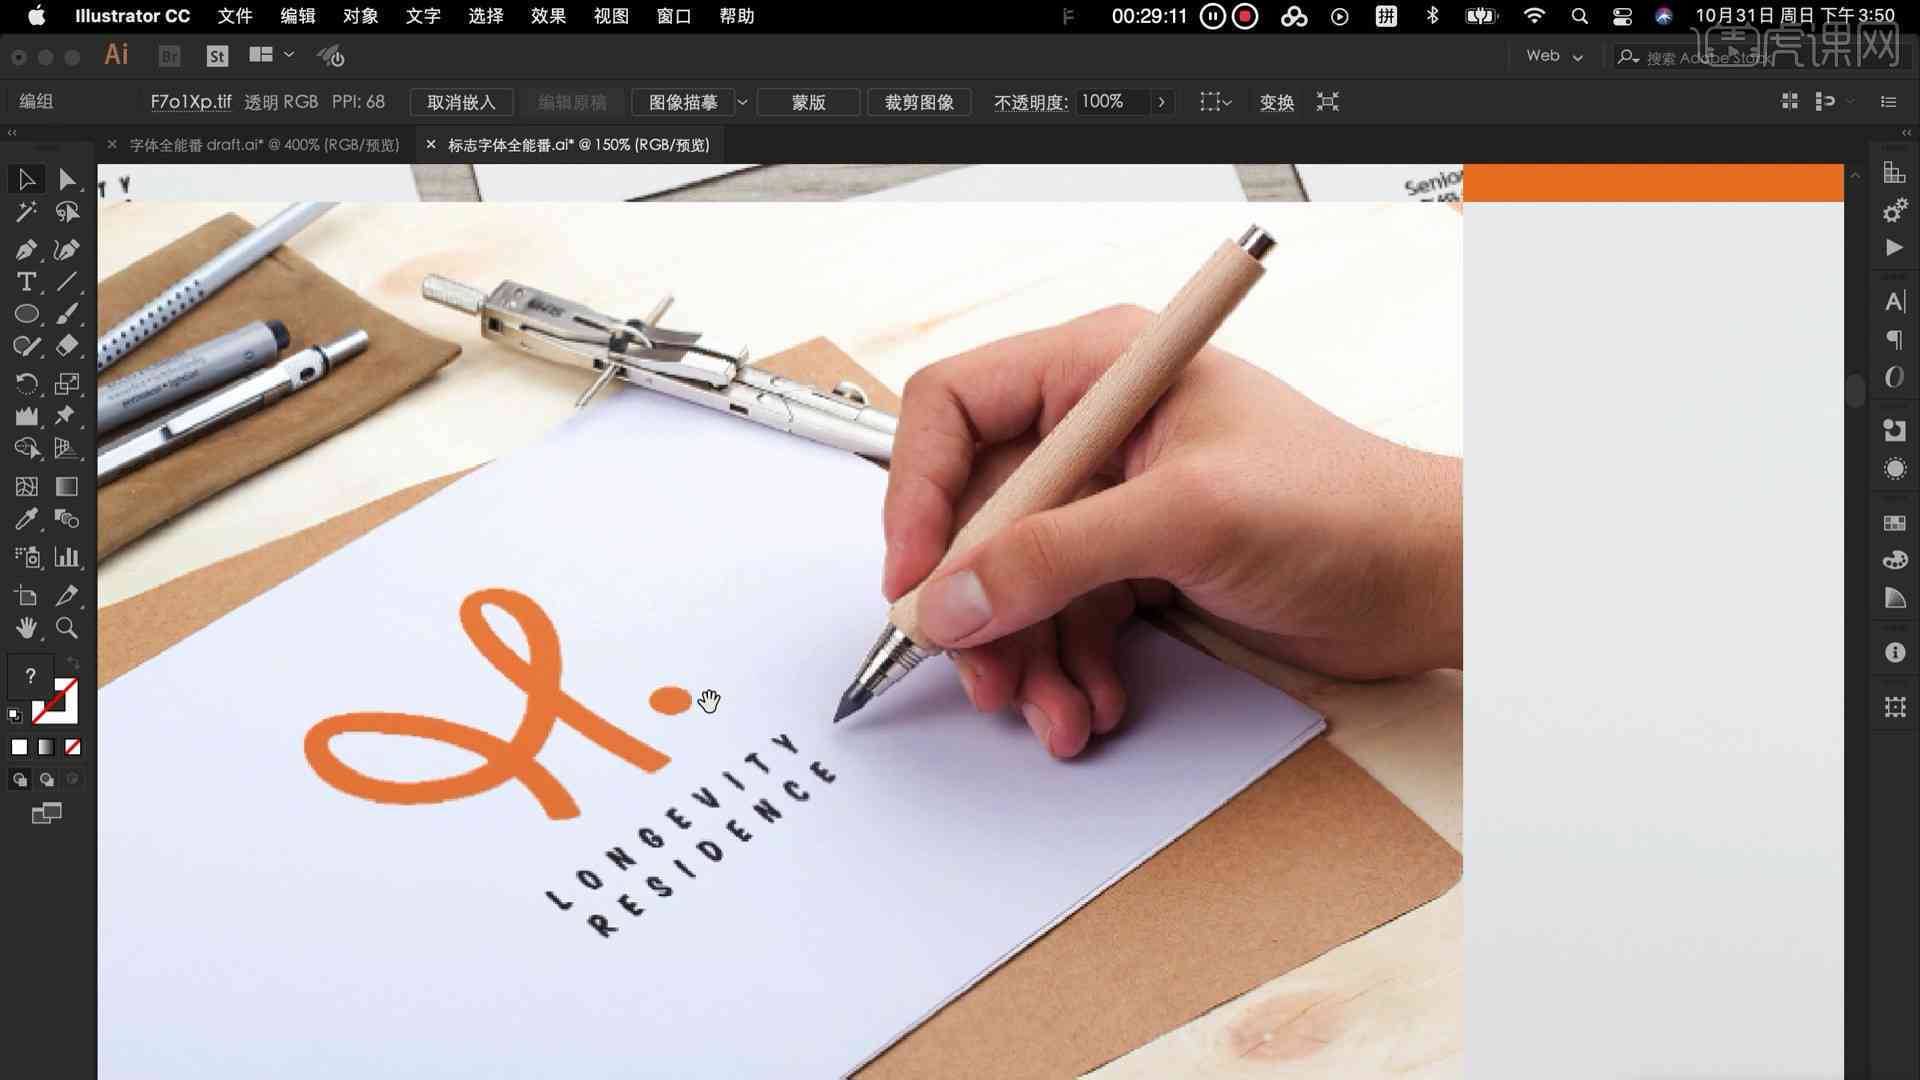Toggle the 裁剪图像 option

[x=919, y=102]
